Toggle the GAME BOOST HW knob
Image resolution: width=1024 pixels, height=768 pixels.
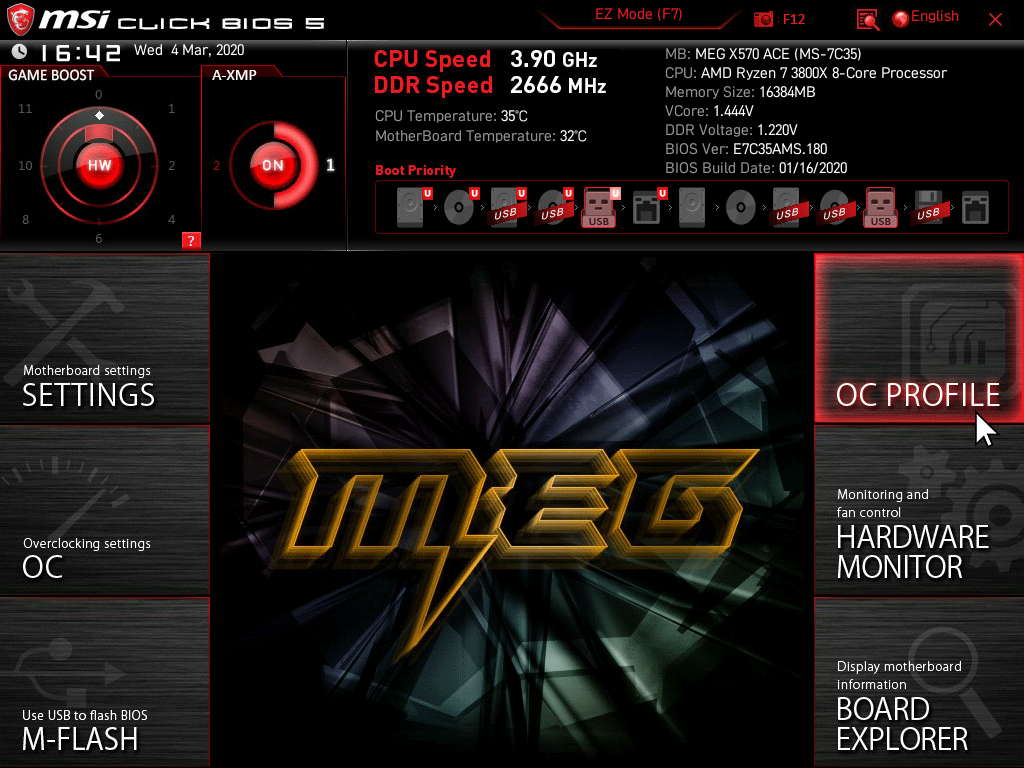(99, 165)
